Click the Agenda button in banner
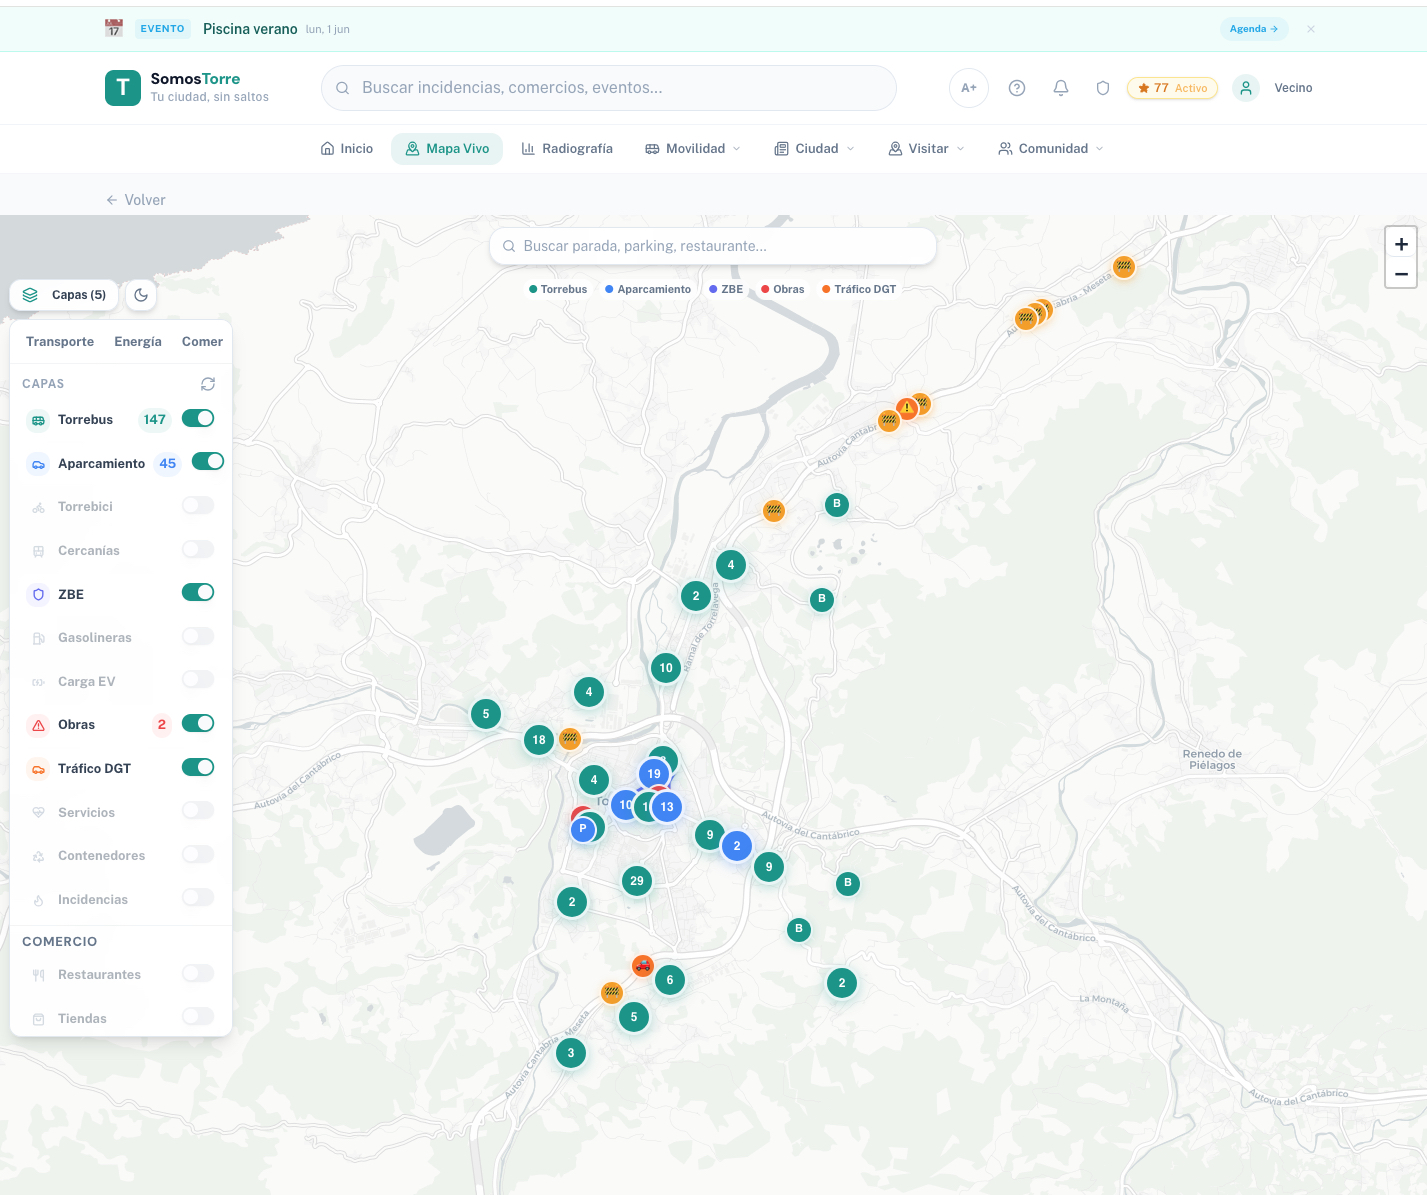The image size is (1427, 1195). tap(1254, 29)
